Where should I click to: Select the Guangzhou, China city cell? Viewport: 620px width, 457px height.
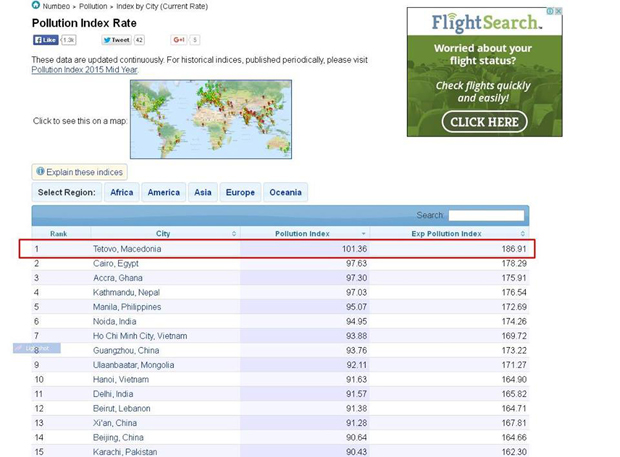[126, 350]
